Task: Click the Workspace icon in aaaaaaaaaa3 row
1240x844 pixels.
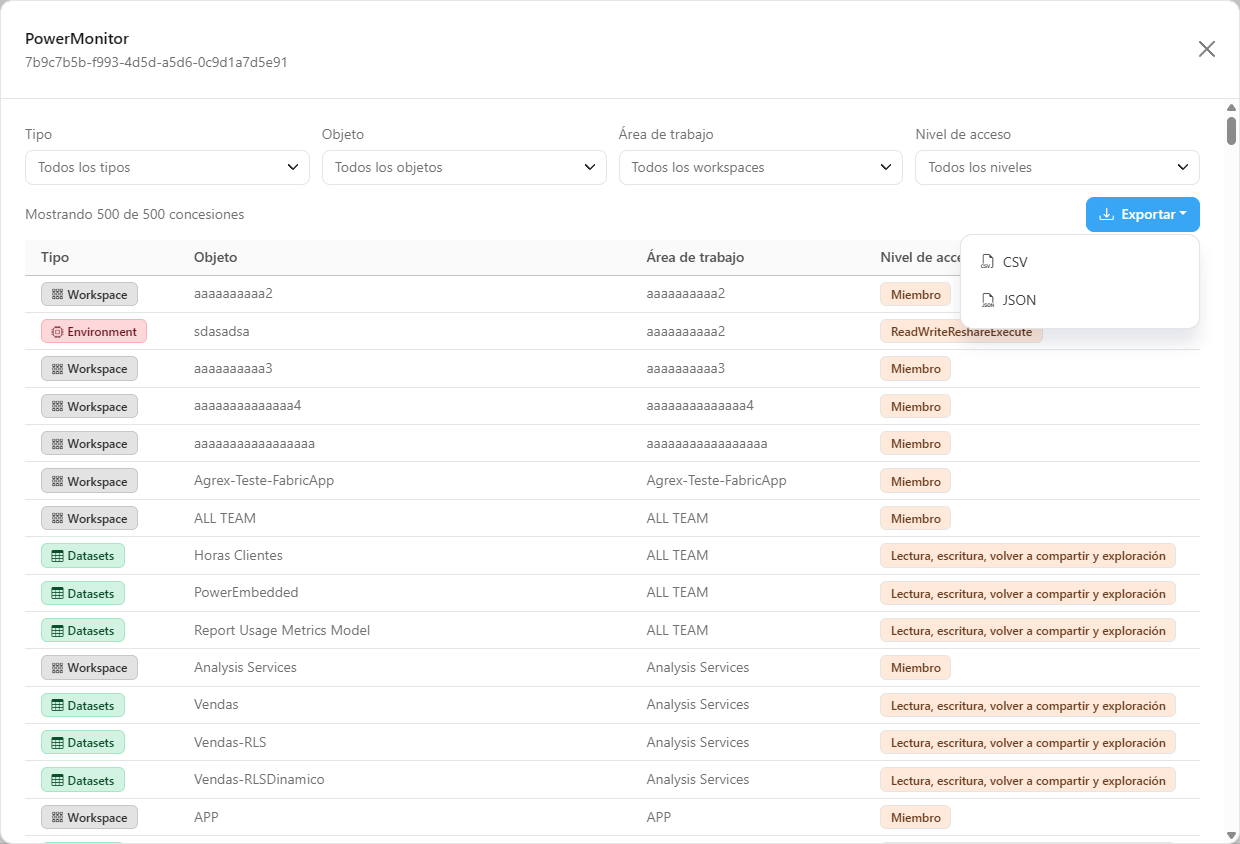Action: (x=57, y=369)
